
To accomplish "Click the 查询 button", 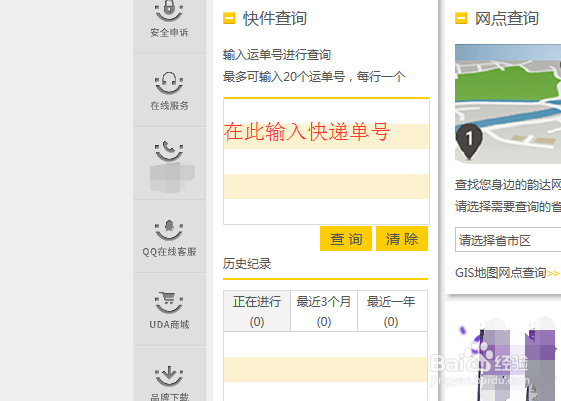I will 346,239.
